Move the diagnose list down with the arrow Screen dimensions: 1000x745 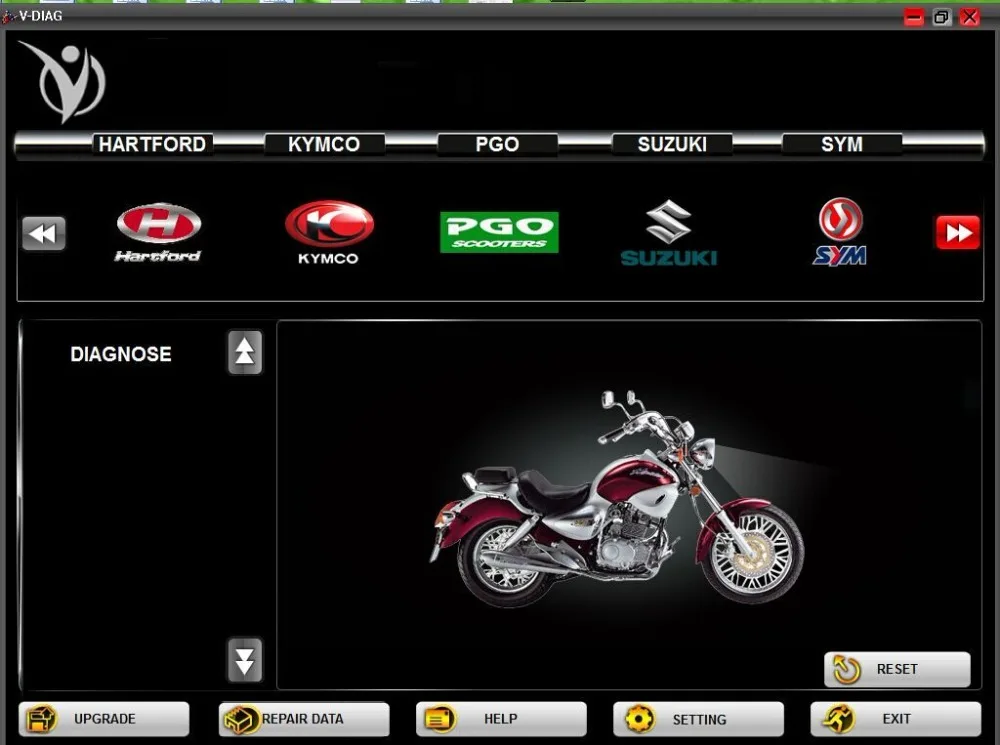point(245,660)
